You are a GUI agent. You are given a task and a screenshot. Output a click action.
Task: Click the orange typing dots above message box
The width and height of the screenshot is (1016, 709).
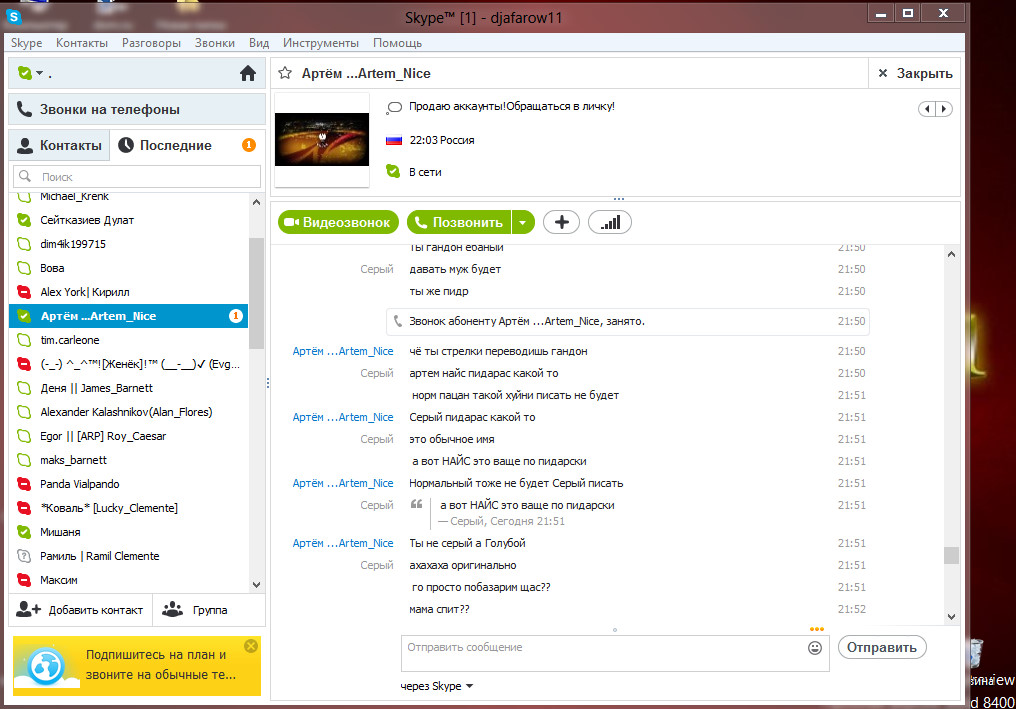(x=816, y=629)
